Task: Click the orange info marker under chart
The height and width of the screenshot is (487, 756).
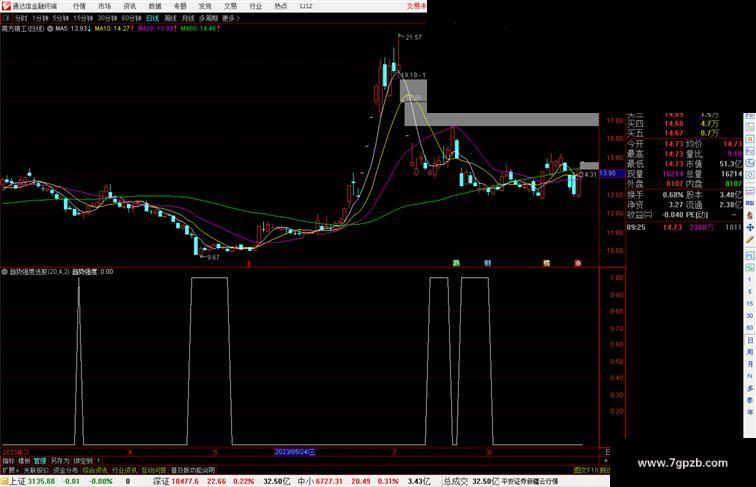Action: pyautogui.click(x=546, y=263)
